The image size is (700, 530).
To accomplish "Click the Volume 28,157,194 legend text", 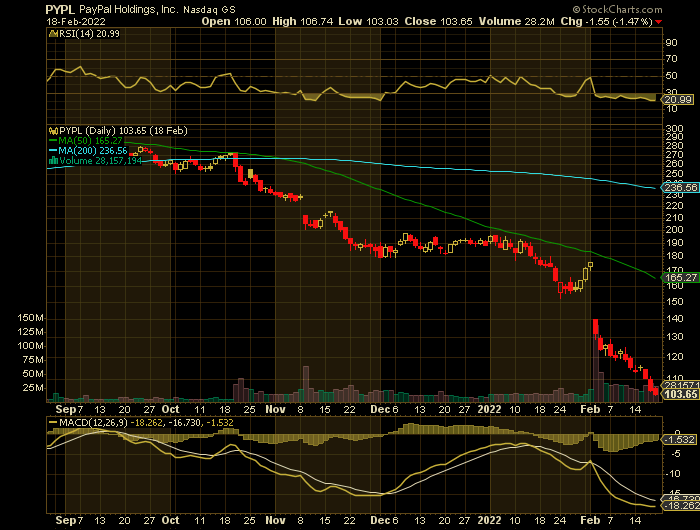I will coord(100,161).
